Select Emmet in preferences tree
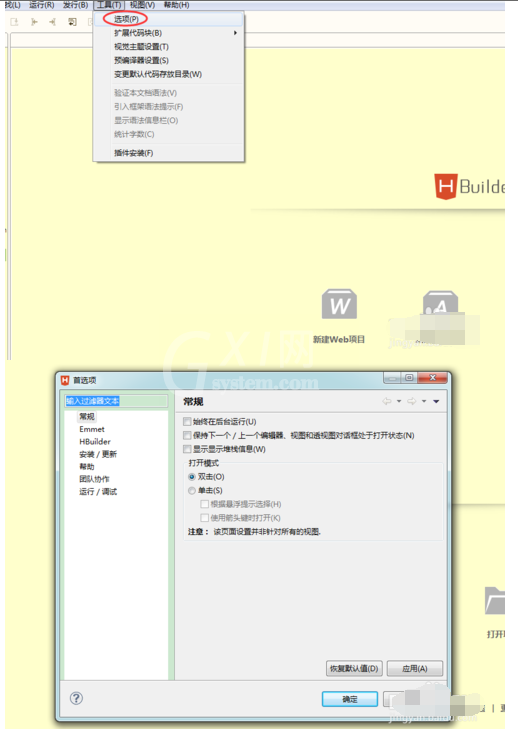Image resolution: width=518 pixels, height=729 pixels. pyautogui.click(x=92, y=429)
